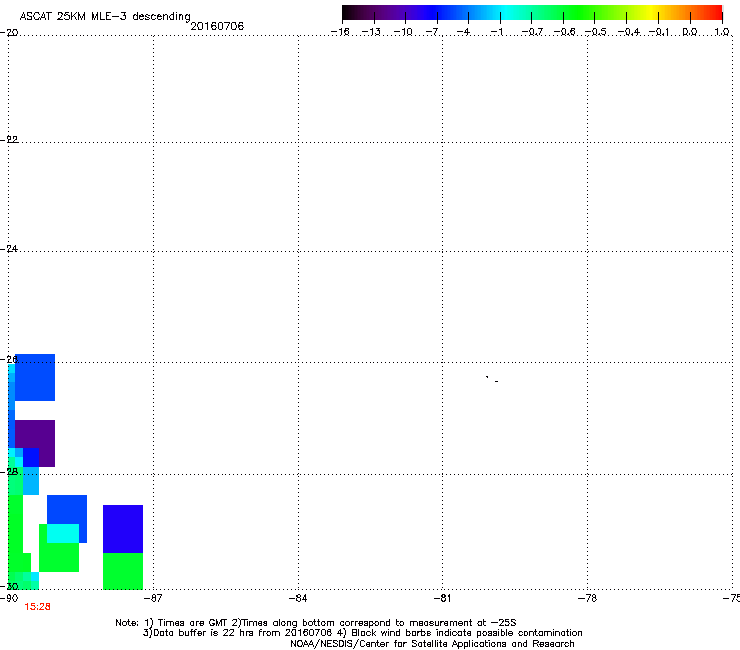Select the -10 color scale label
Image resolution: width=740 pixels, height=650 pixels.
[x=403, y=32]
